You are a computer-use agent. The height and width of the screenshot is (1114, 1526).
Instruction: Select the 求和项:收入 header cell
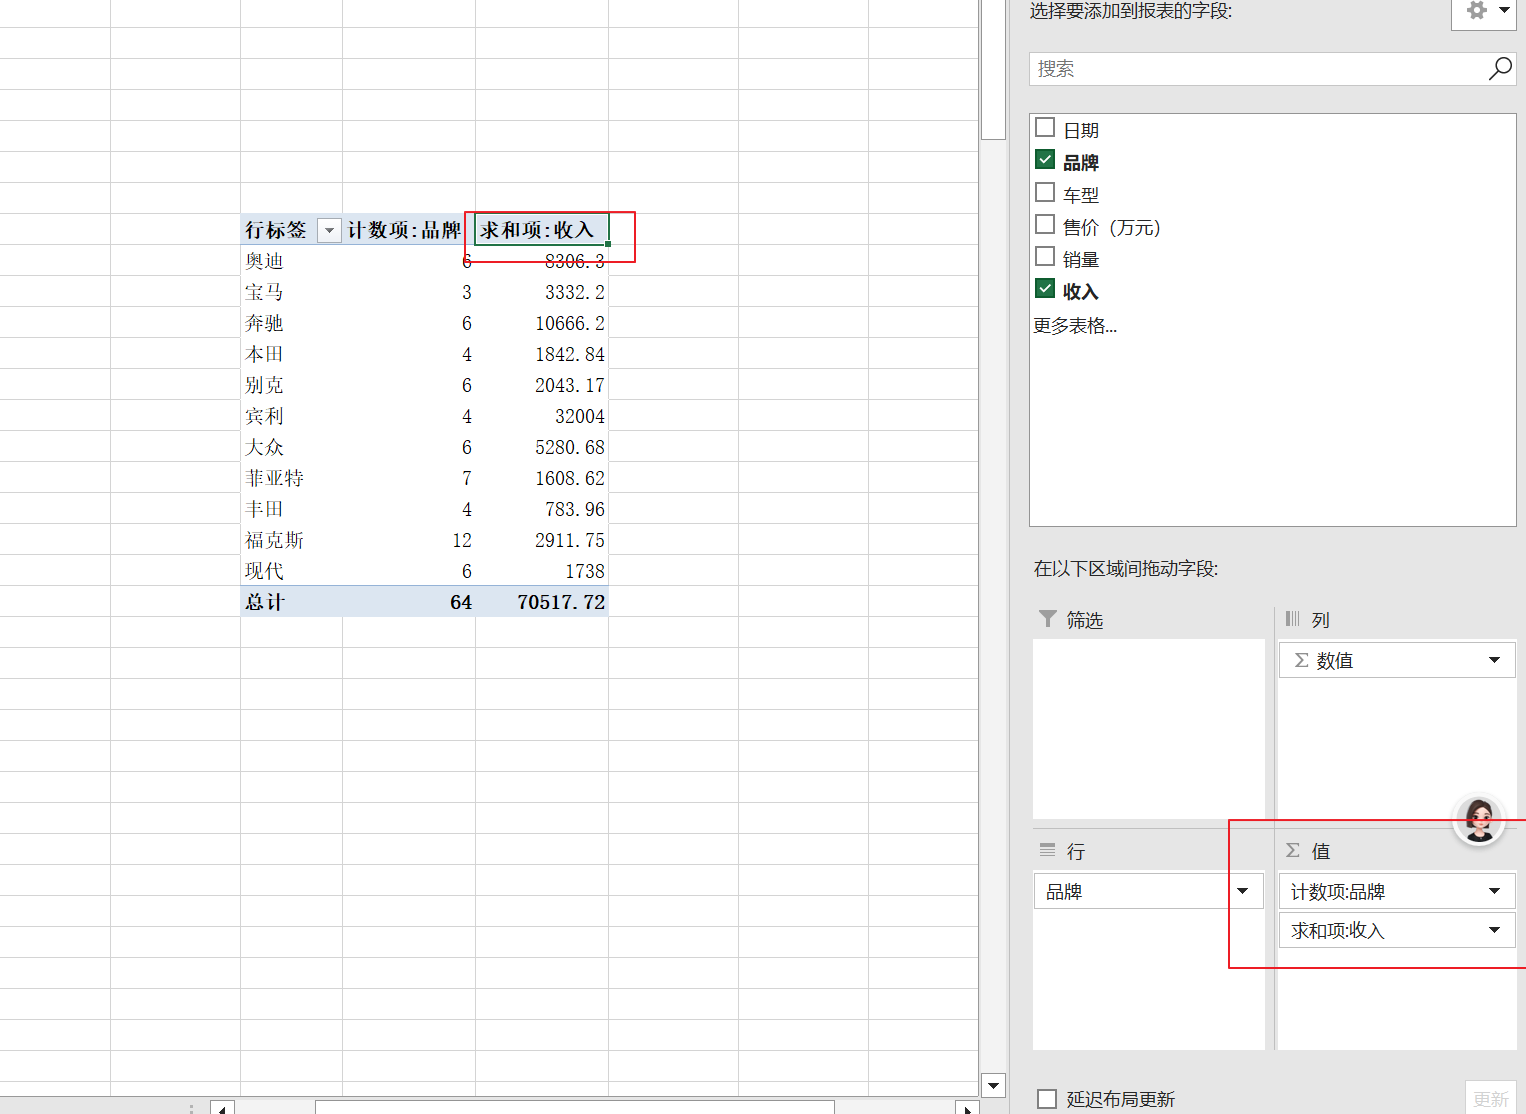coord(541,229)
